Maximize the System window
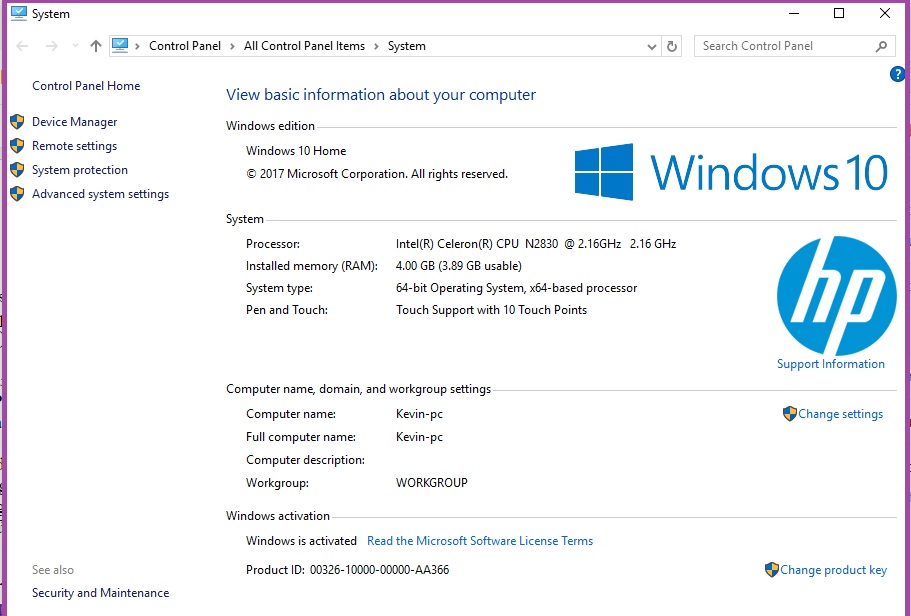Screen dimensions: 911x616 839,13
